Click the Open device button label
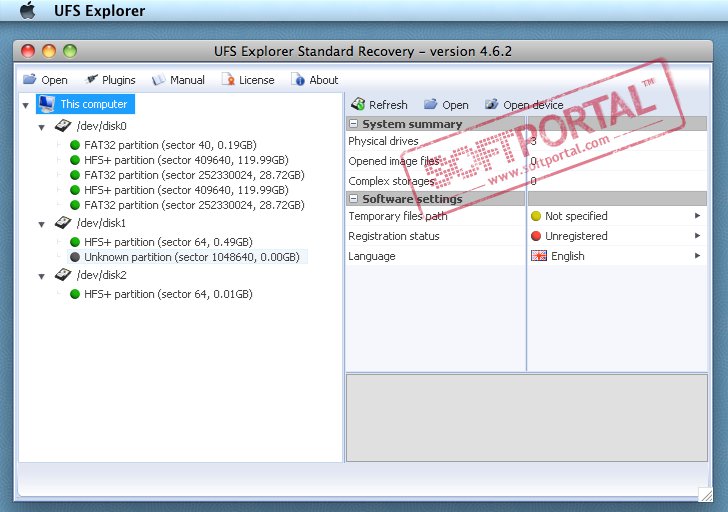This screenshot has height=512, width=728. click(533, 105)
